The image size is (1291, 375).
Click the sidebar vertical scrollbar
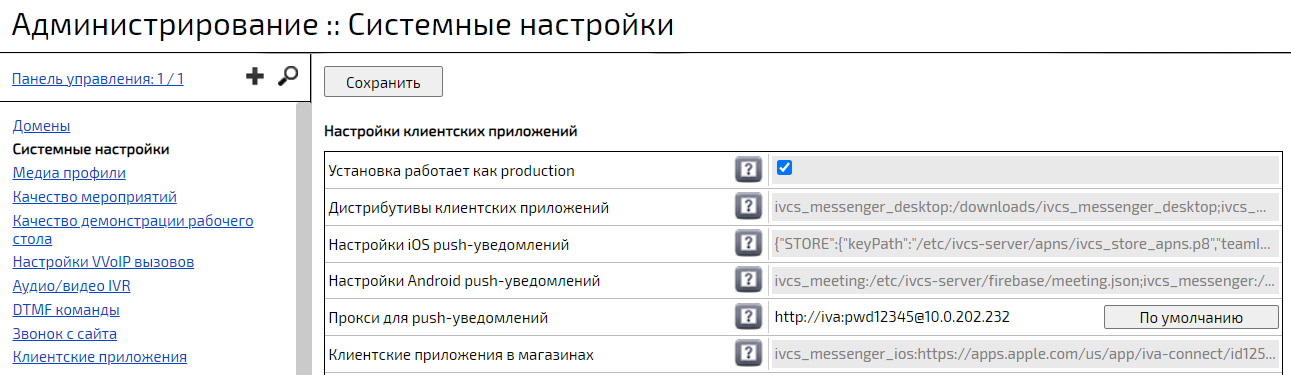tap(303, 238)
